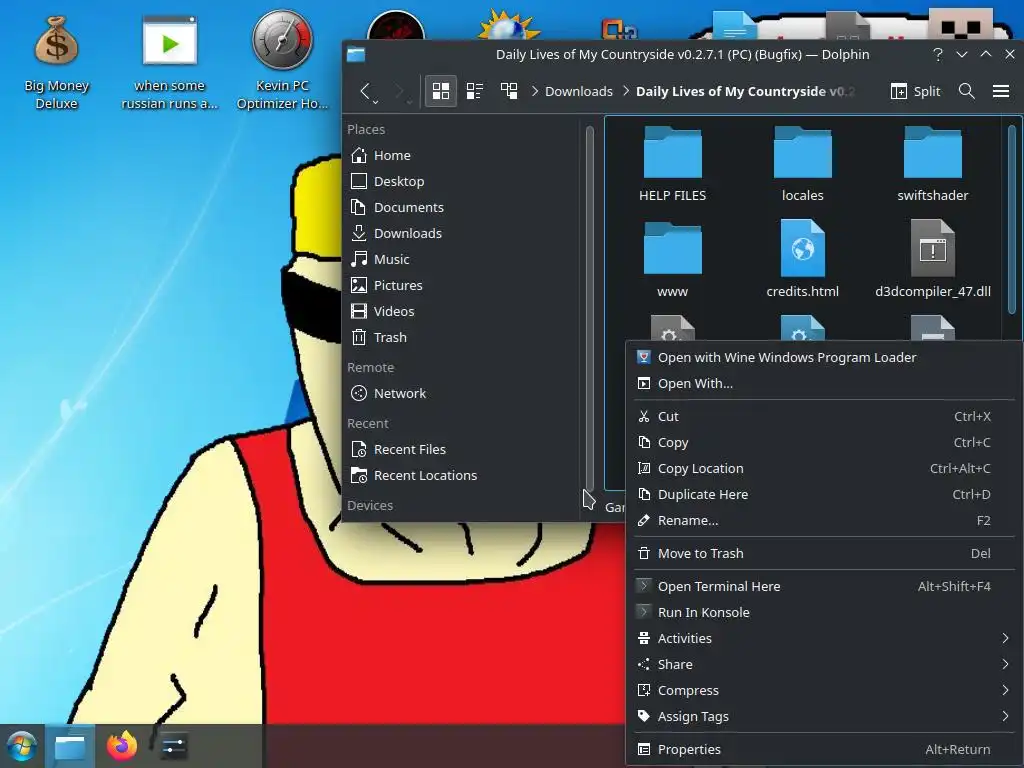Expand the Assign Tags submenu
Image resolution: width=1024 pixels, height=768 pixels.
coord(824,716)
